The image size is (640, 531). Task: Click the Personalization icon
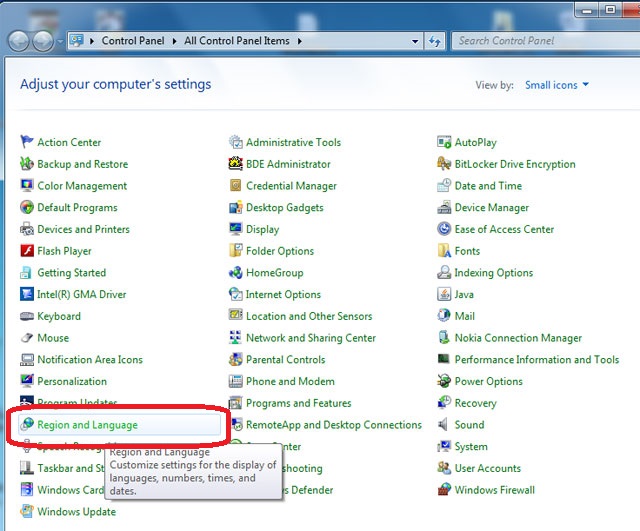[27, 381]
